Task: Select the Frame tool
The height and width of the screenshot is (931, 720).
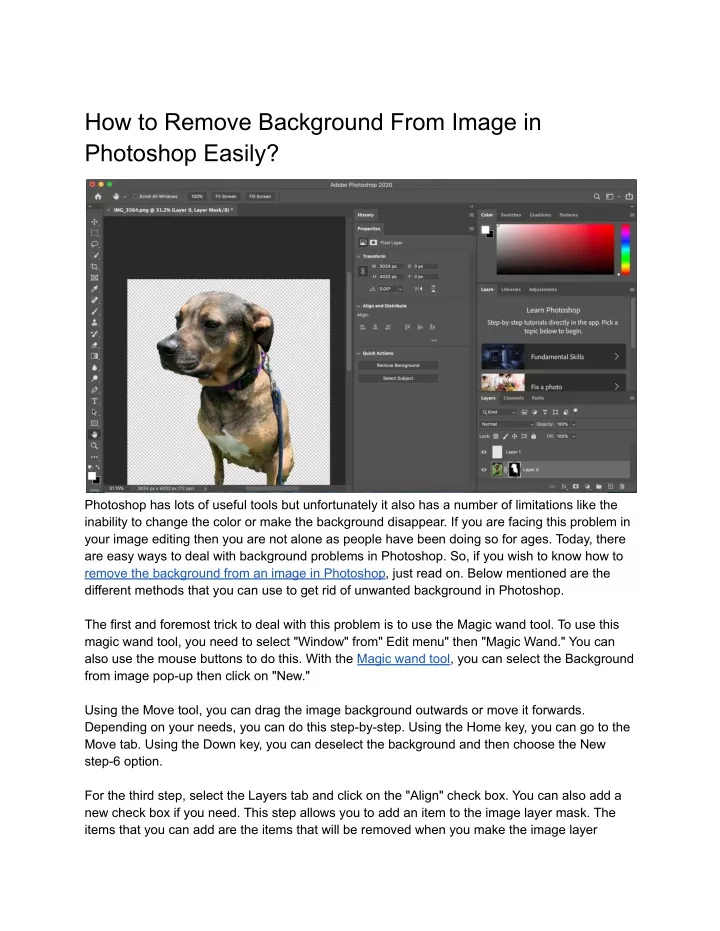Action: coord(94,277)
